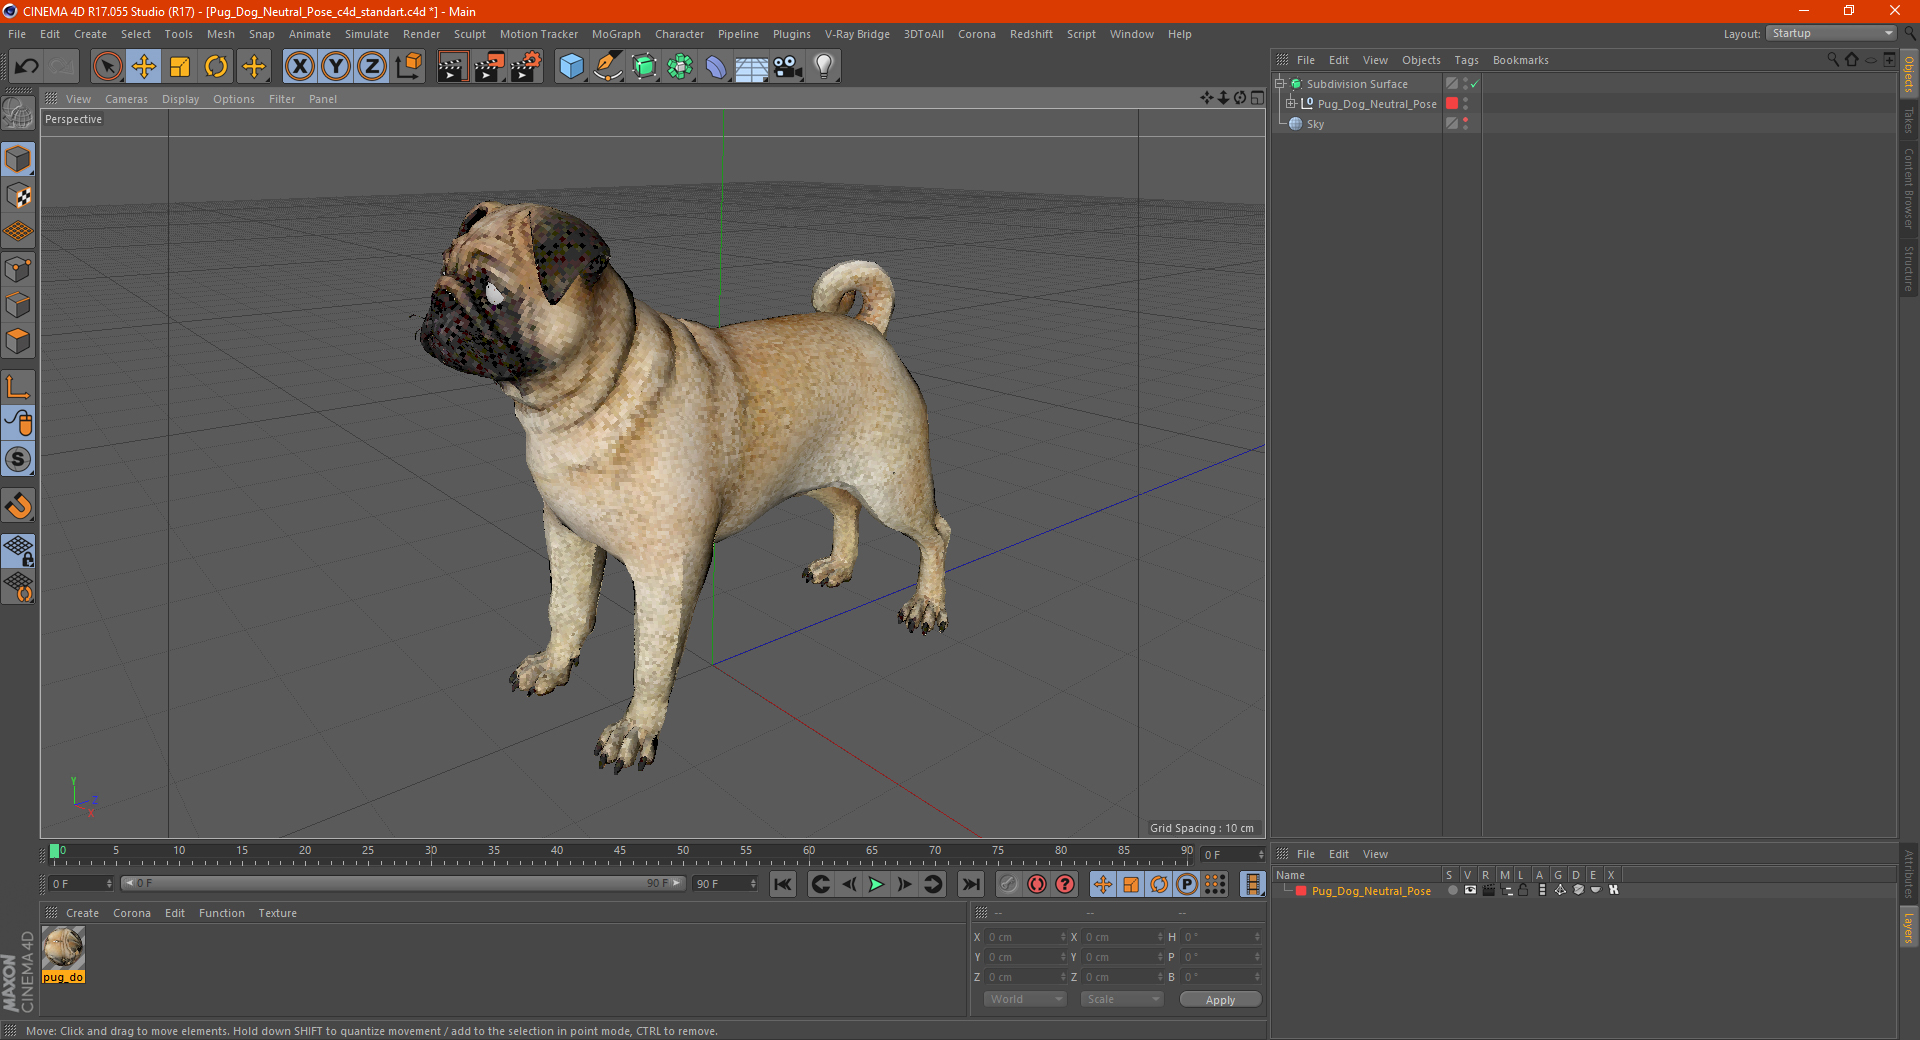Image resolution: width=1920 pixels, height=1040 pixels.
Task: Click Pug_Dog_Neutral_Pose red layer swatch in Objects
Action: click(1452, 103)
